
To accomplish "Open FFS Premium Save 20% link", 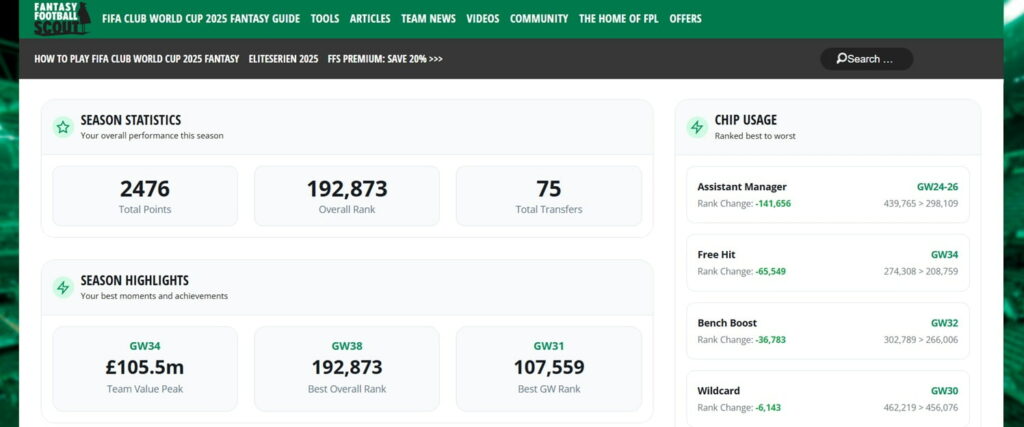I will click(x=385, y=59).
